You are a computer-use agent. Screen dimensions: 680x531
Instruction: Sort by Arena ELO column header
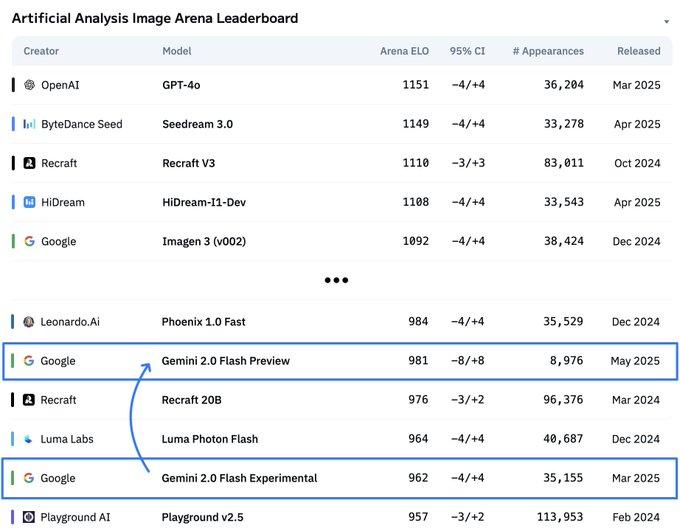404,51
